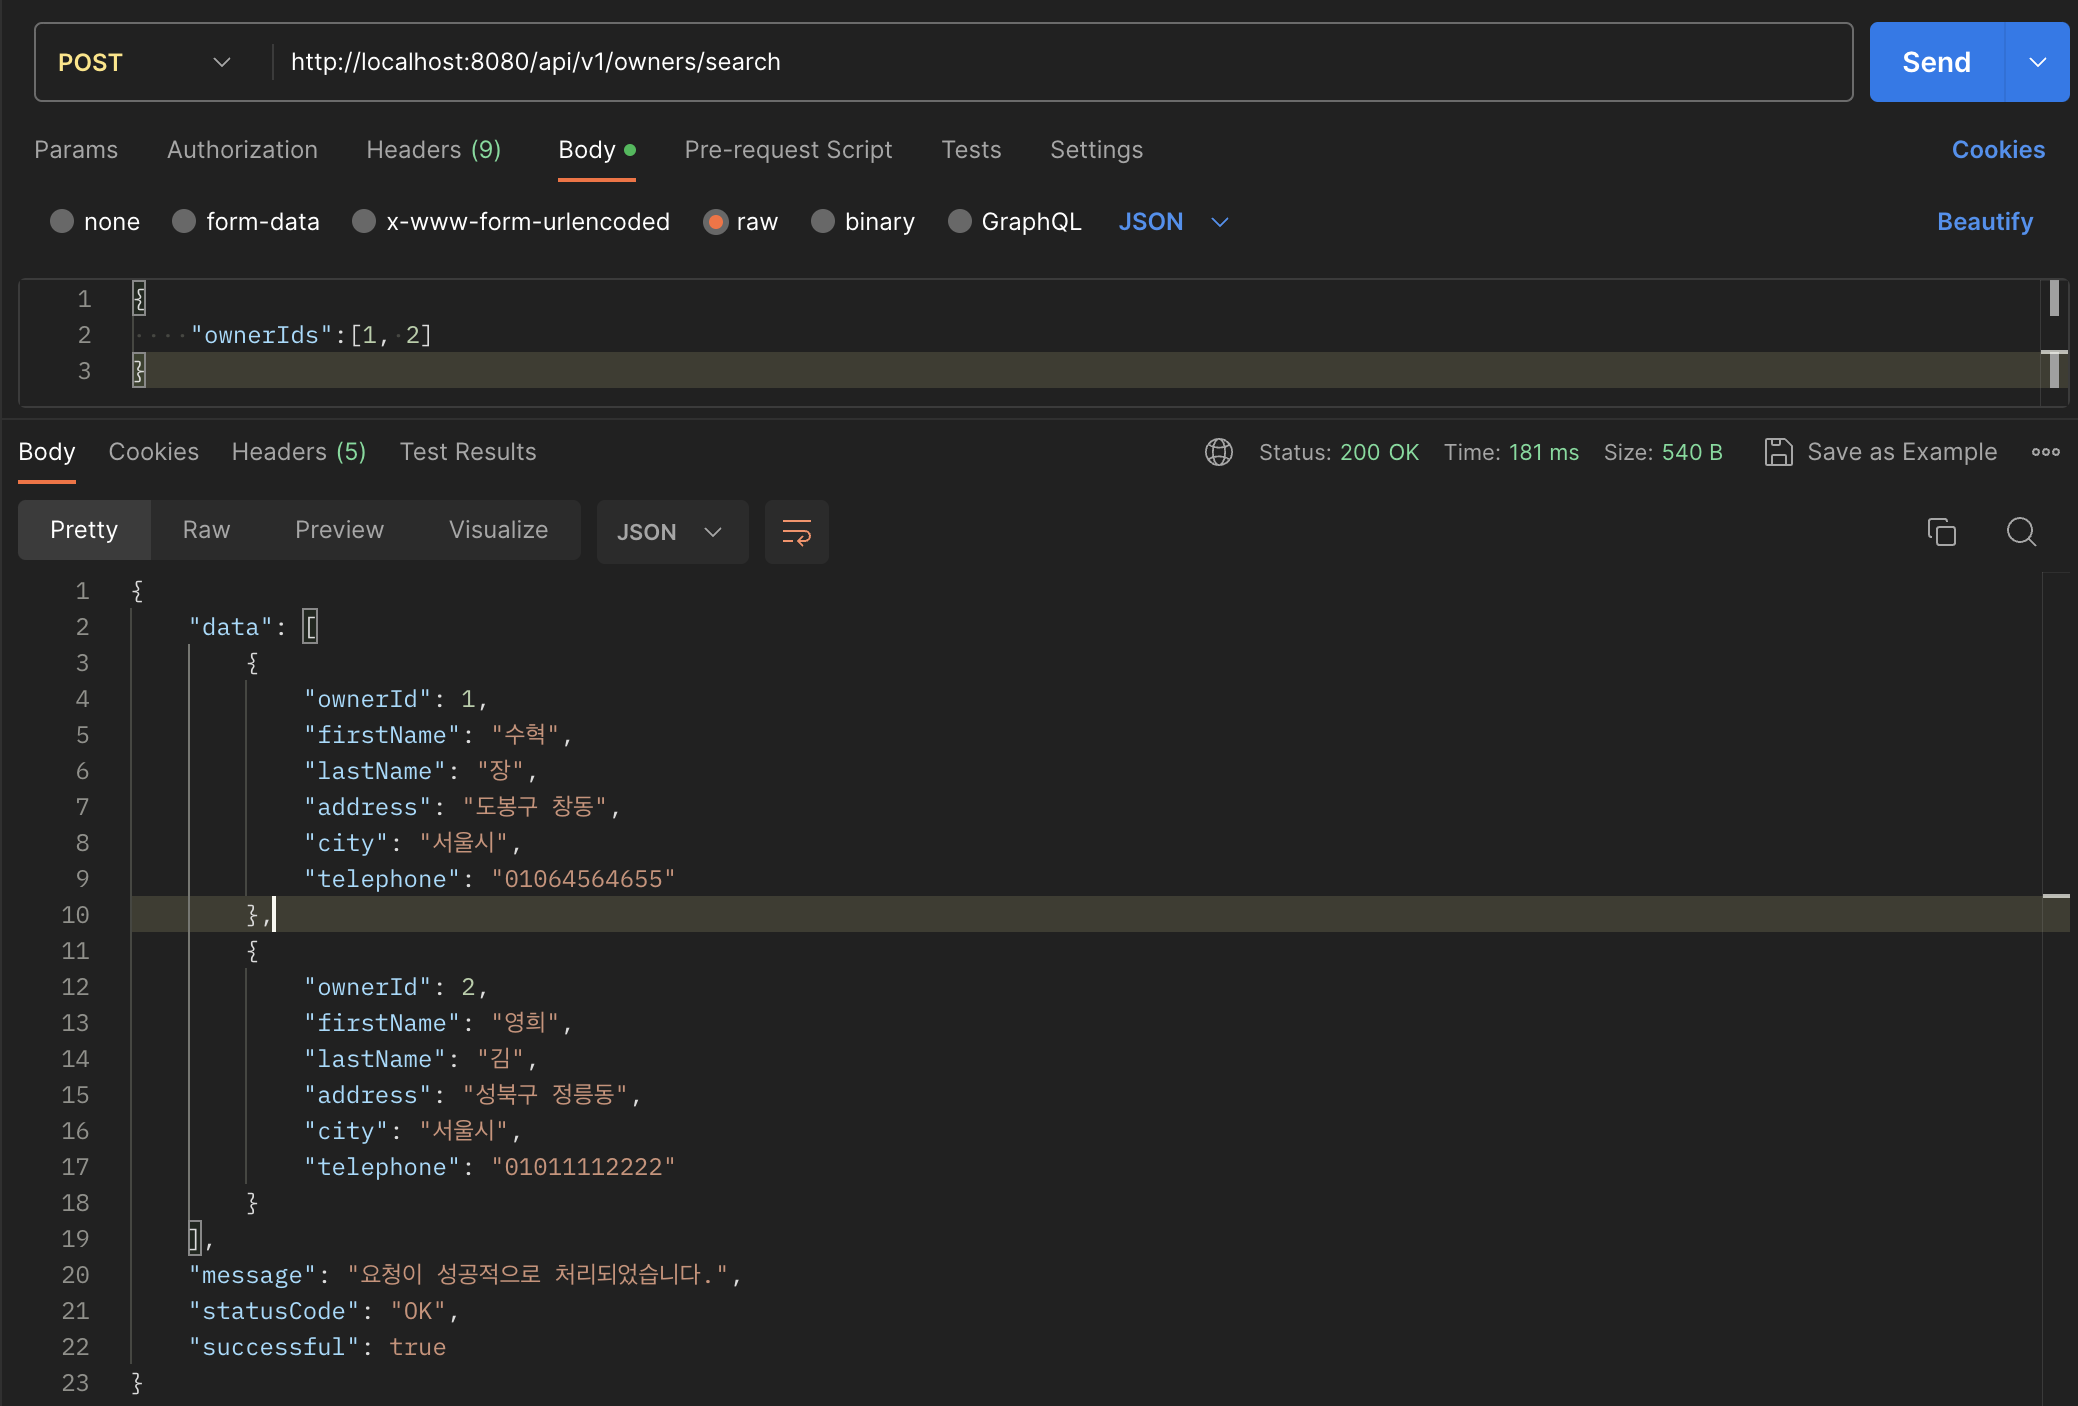This screenshot has width=2078, height=1406.
Task: Expand the Send button dropdown arrow
Action: pos(2037,62)
